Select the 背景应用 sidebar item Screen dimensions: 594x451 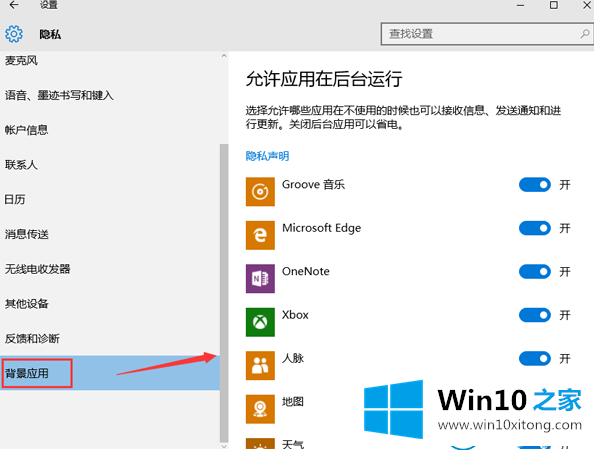(110, 373)
